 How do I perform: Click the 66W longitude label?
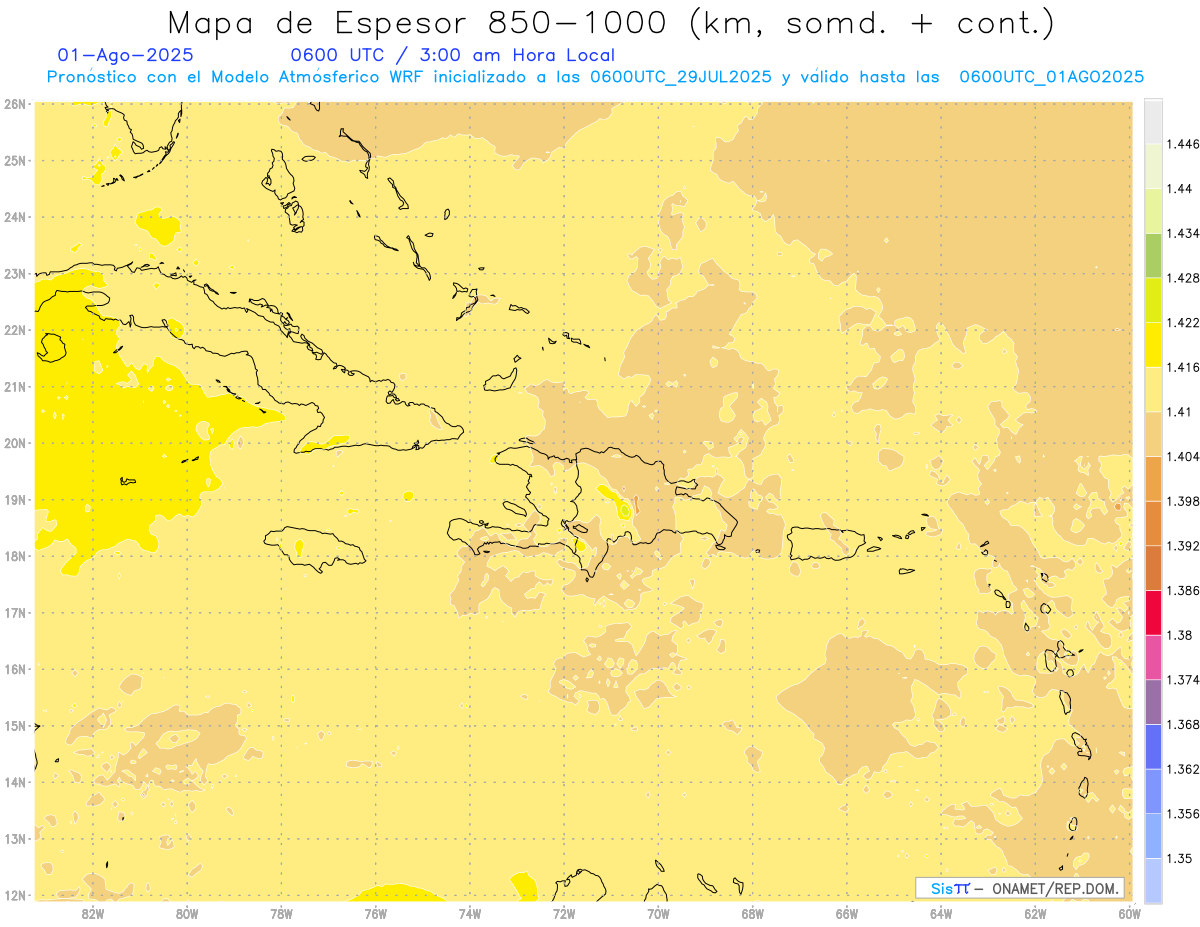[847, 913]
